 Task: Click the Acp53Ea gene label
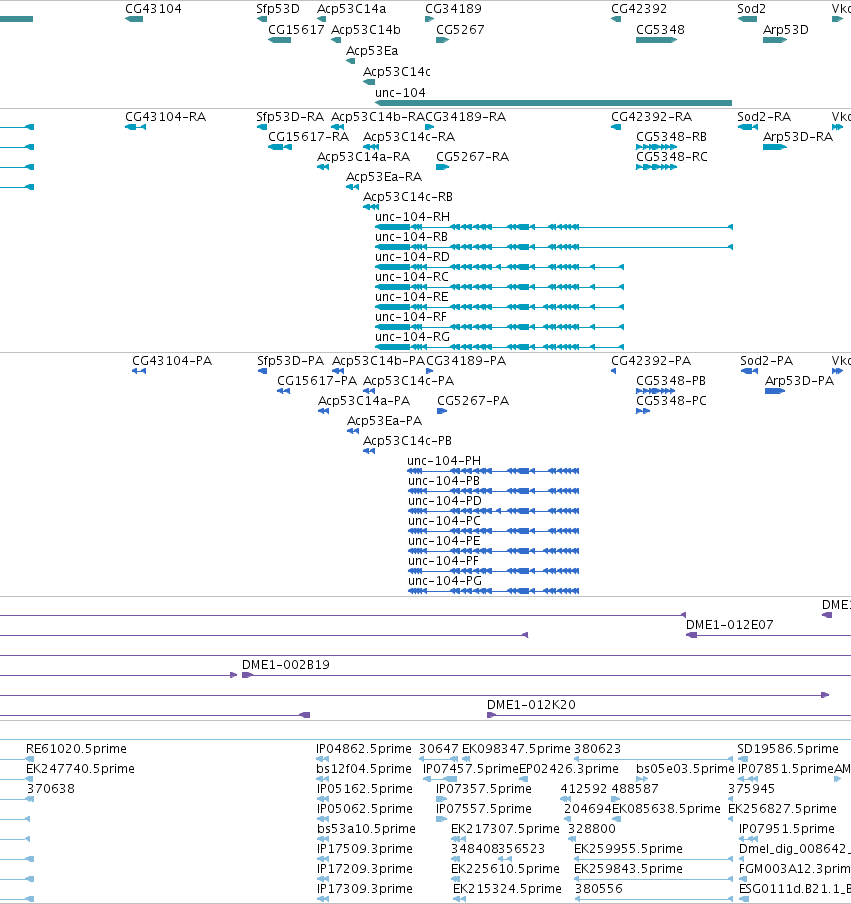pyautogui.click(x=372, y=51)
